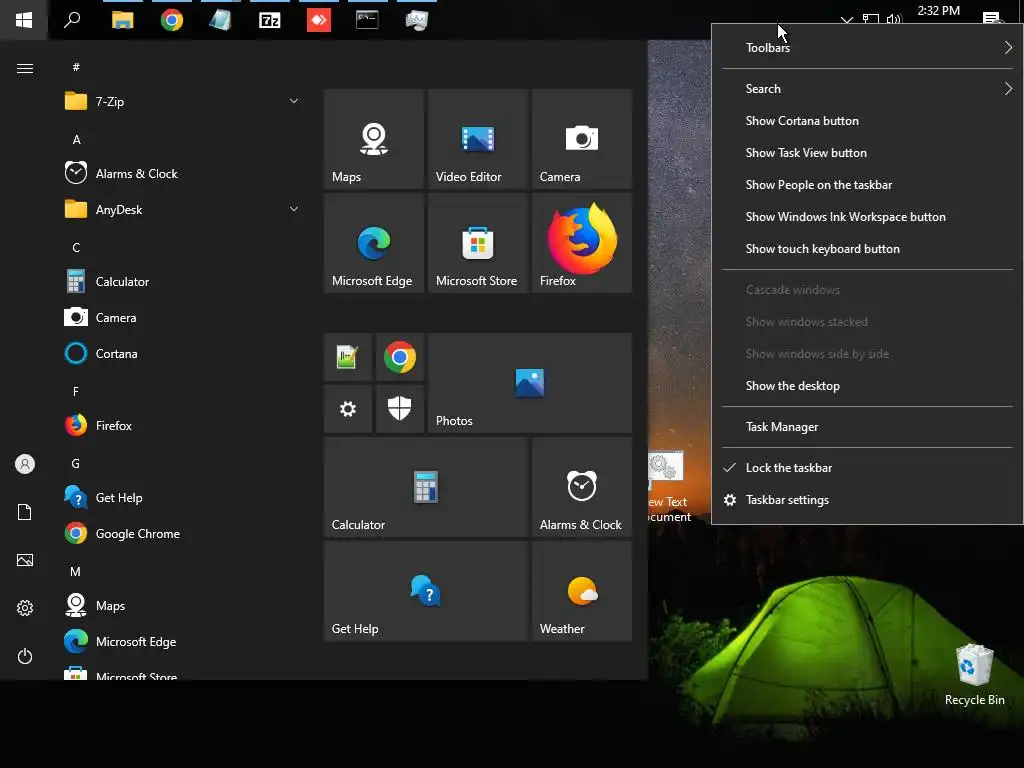Open the small Notepad++ tile

tap(347, 357)
